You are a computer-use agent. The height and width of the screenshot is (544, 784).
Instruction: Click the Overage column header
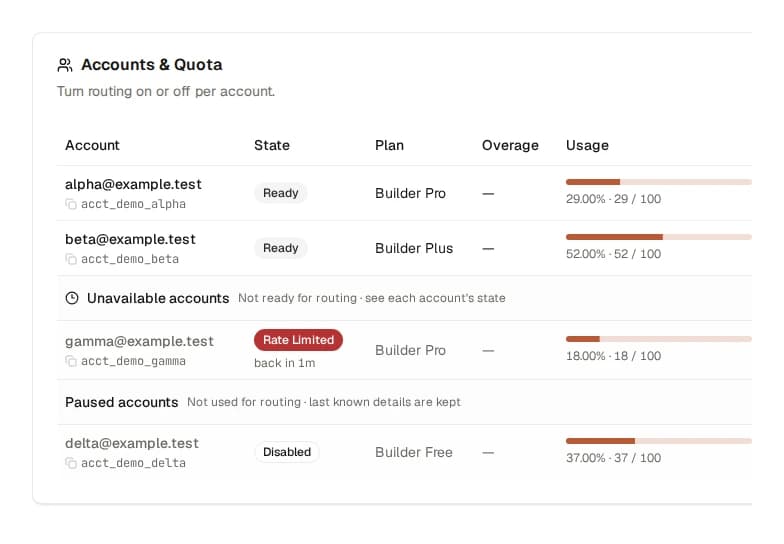(510, 146)
